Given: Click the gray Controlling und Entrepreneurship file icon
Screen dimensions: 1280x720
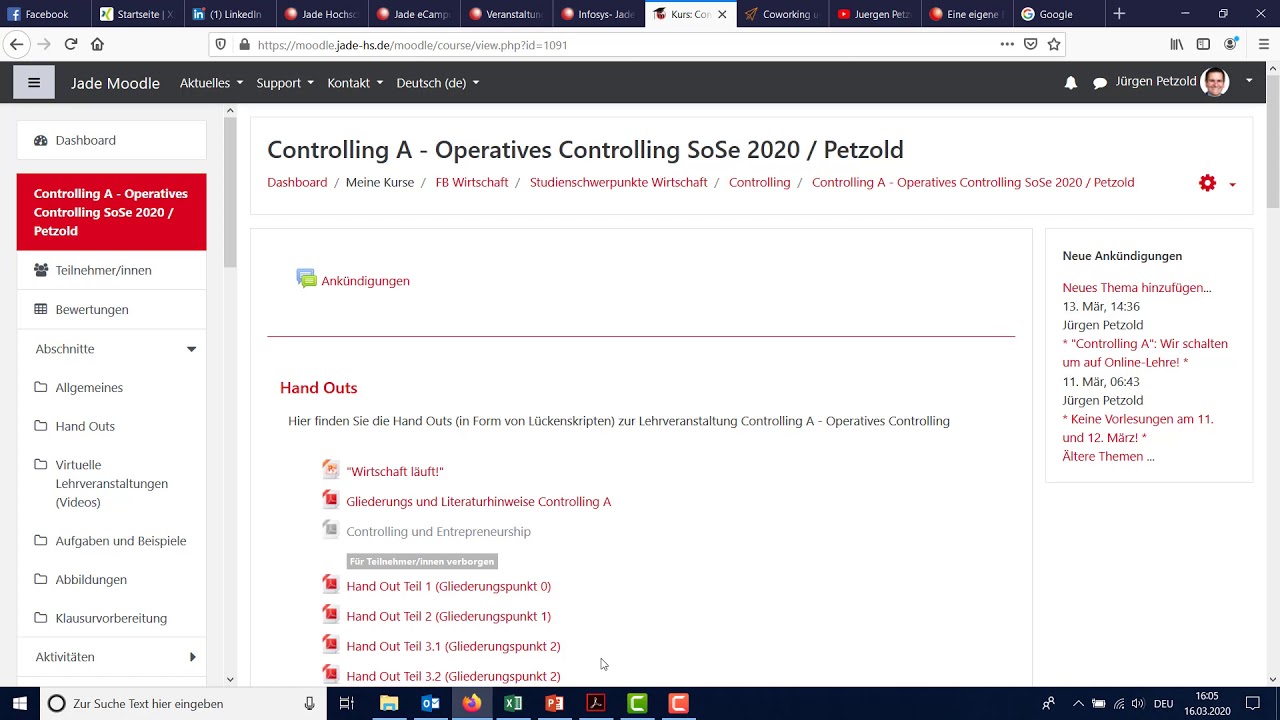Looking at the screenshot, I should click(330, 529).
